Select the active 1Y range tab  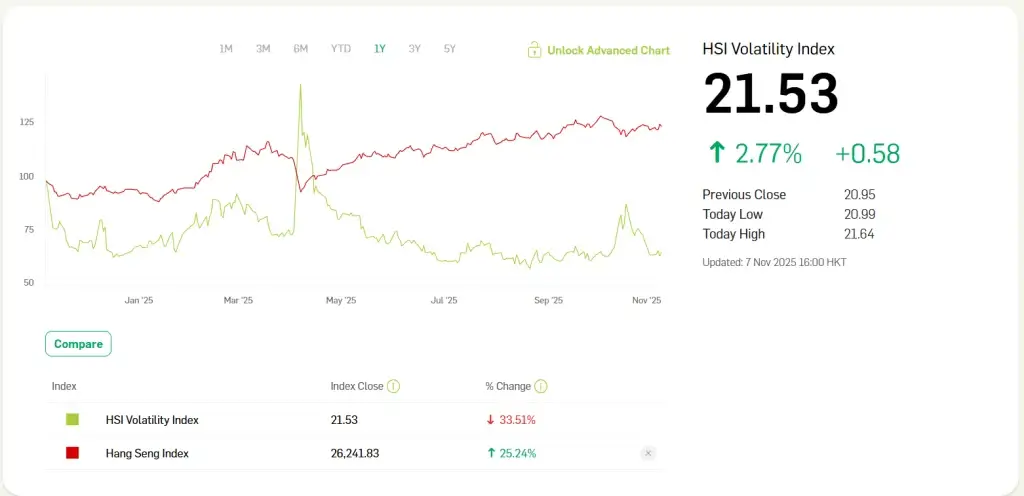(x=380, y=48)
